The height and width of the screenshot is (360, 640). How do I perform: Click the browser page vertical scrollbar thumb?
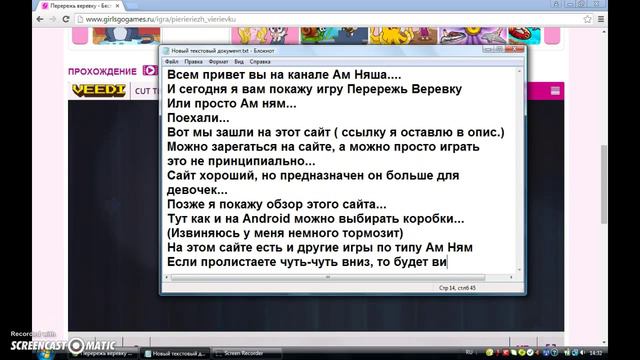click(x=604, y=184)
